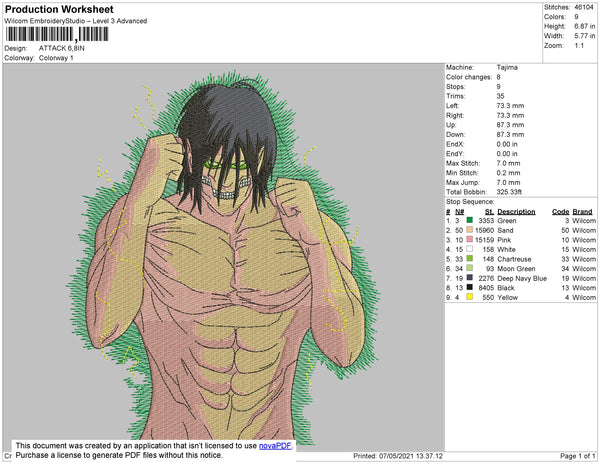Click the Green thread color swatch
The width and height of the screenshot is (600, 464).
pyautogui.click(x=470, y=220)
